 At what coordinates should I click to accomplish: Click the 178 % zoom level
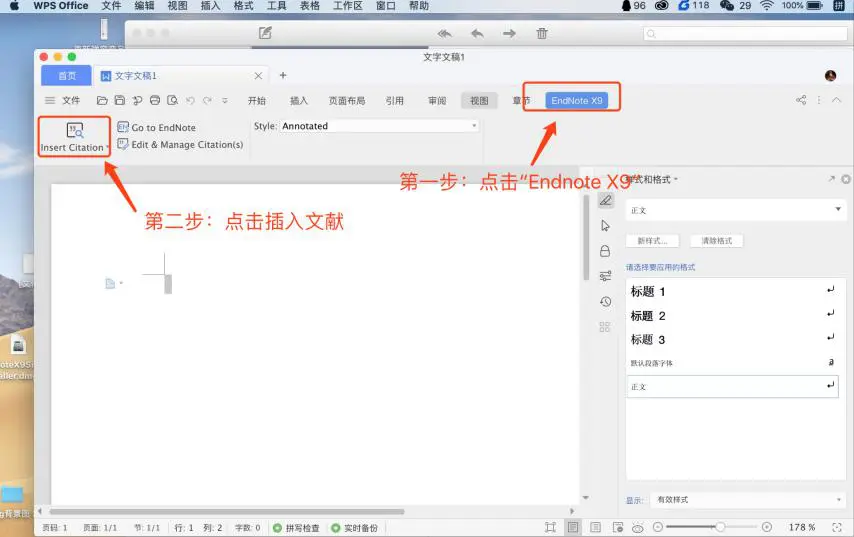click(802, 527)
